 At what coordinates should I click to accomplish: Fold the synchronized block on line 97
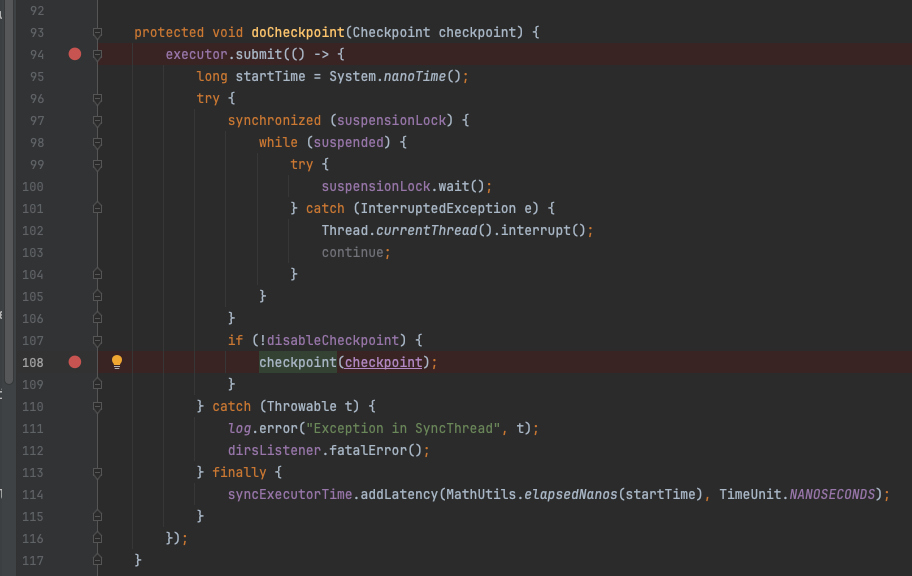(98, 120)
